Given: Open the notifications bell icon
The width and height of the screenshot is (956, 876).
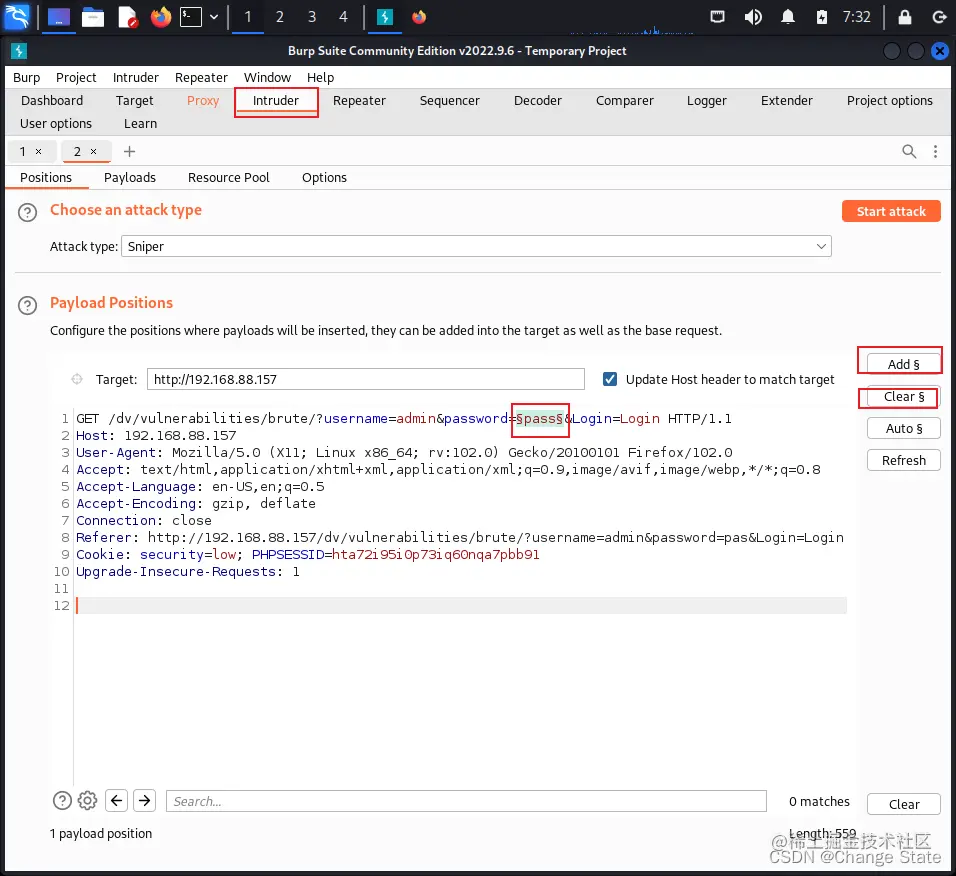Looking at the screenshot, I should (788, 17).
